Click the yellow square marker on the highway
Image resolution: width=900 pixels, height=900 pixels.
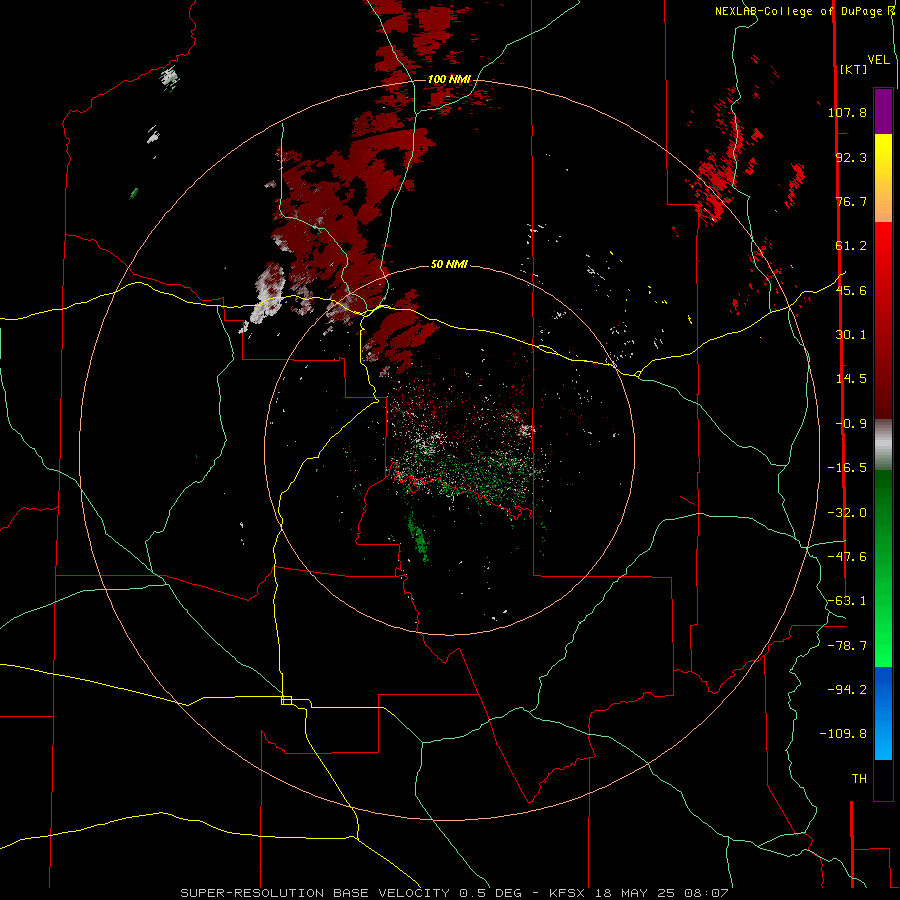click(x=286, y=700)
